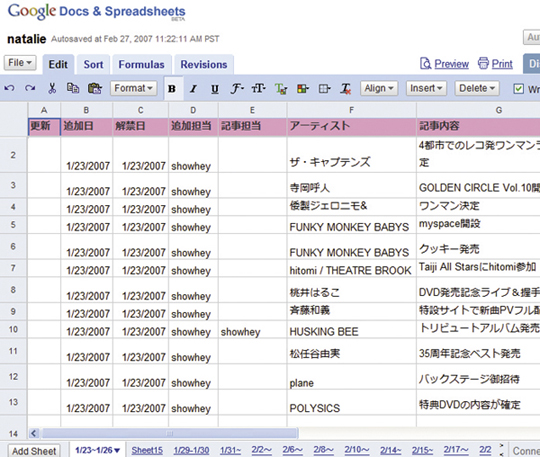This screenshot has height=457, width=540.
Task: Select the myspace開設 cell
Action: [478, 225]
